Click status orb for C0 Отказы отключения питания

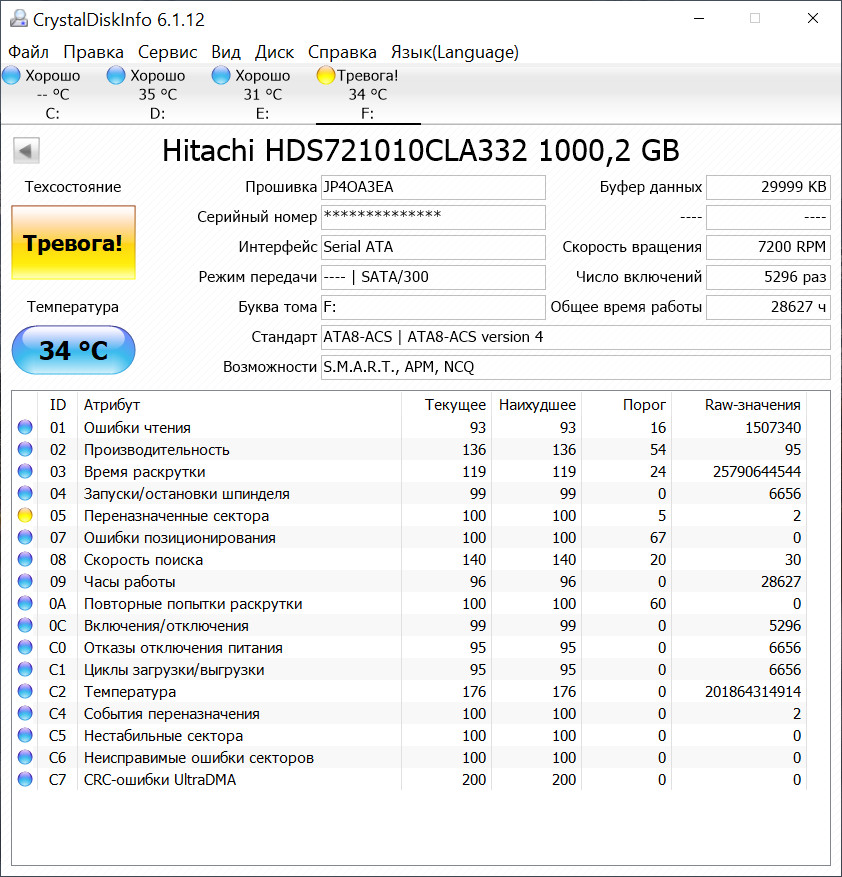pyautogui.click(x=25, y=647)
